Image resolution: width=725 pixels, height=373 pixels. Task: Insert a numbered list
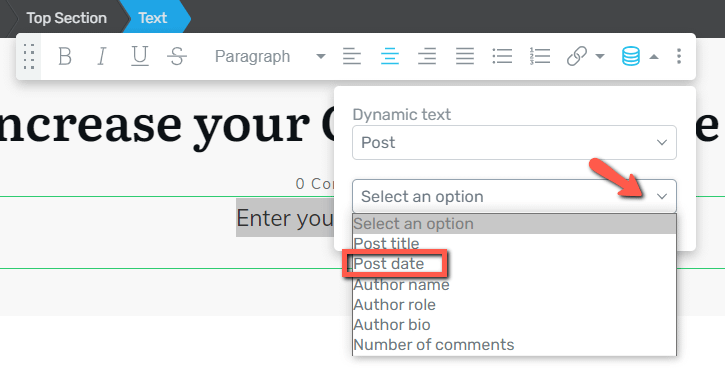[540, 56]
